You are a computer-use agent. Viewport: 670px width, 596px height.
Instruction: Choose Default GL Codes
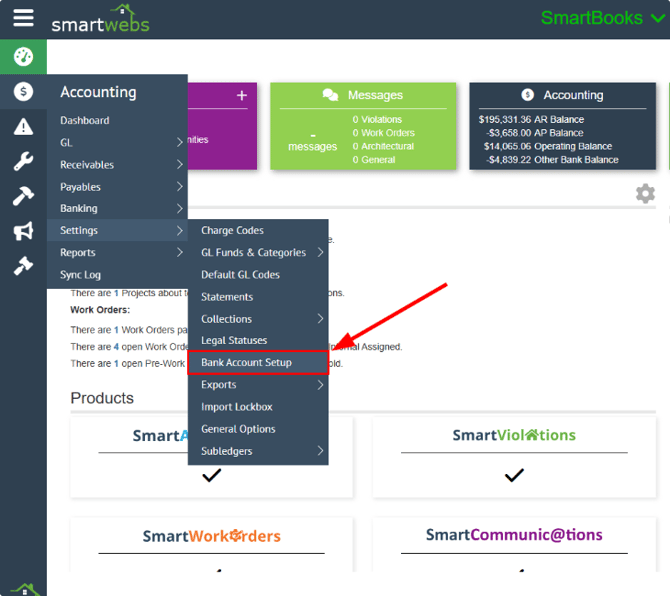click(240, 275)
